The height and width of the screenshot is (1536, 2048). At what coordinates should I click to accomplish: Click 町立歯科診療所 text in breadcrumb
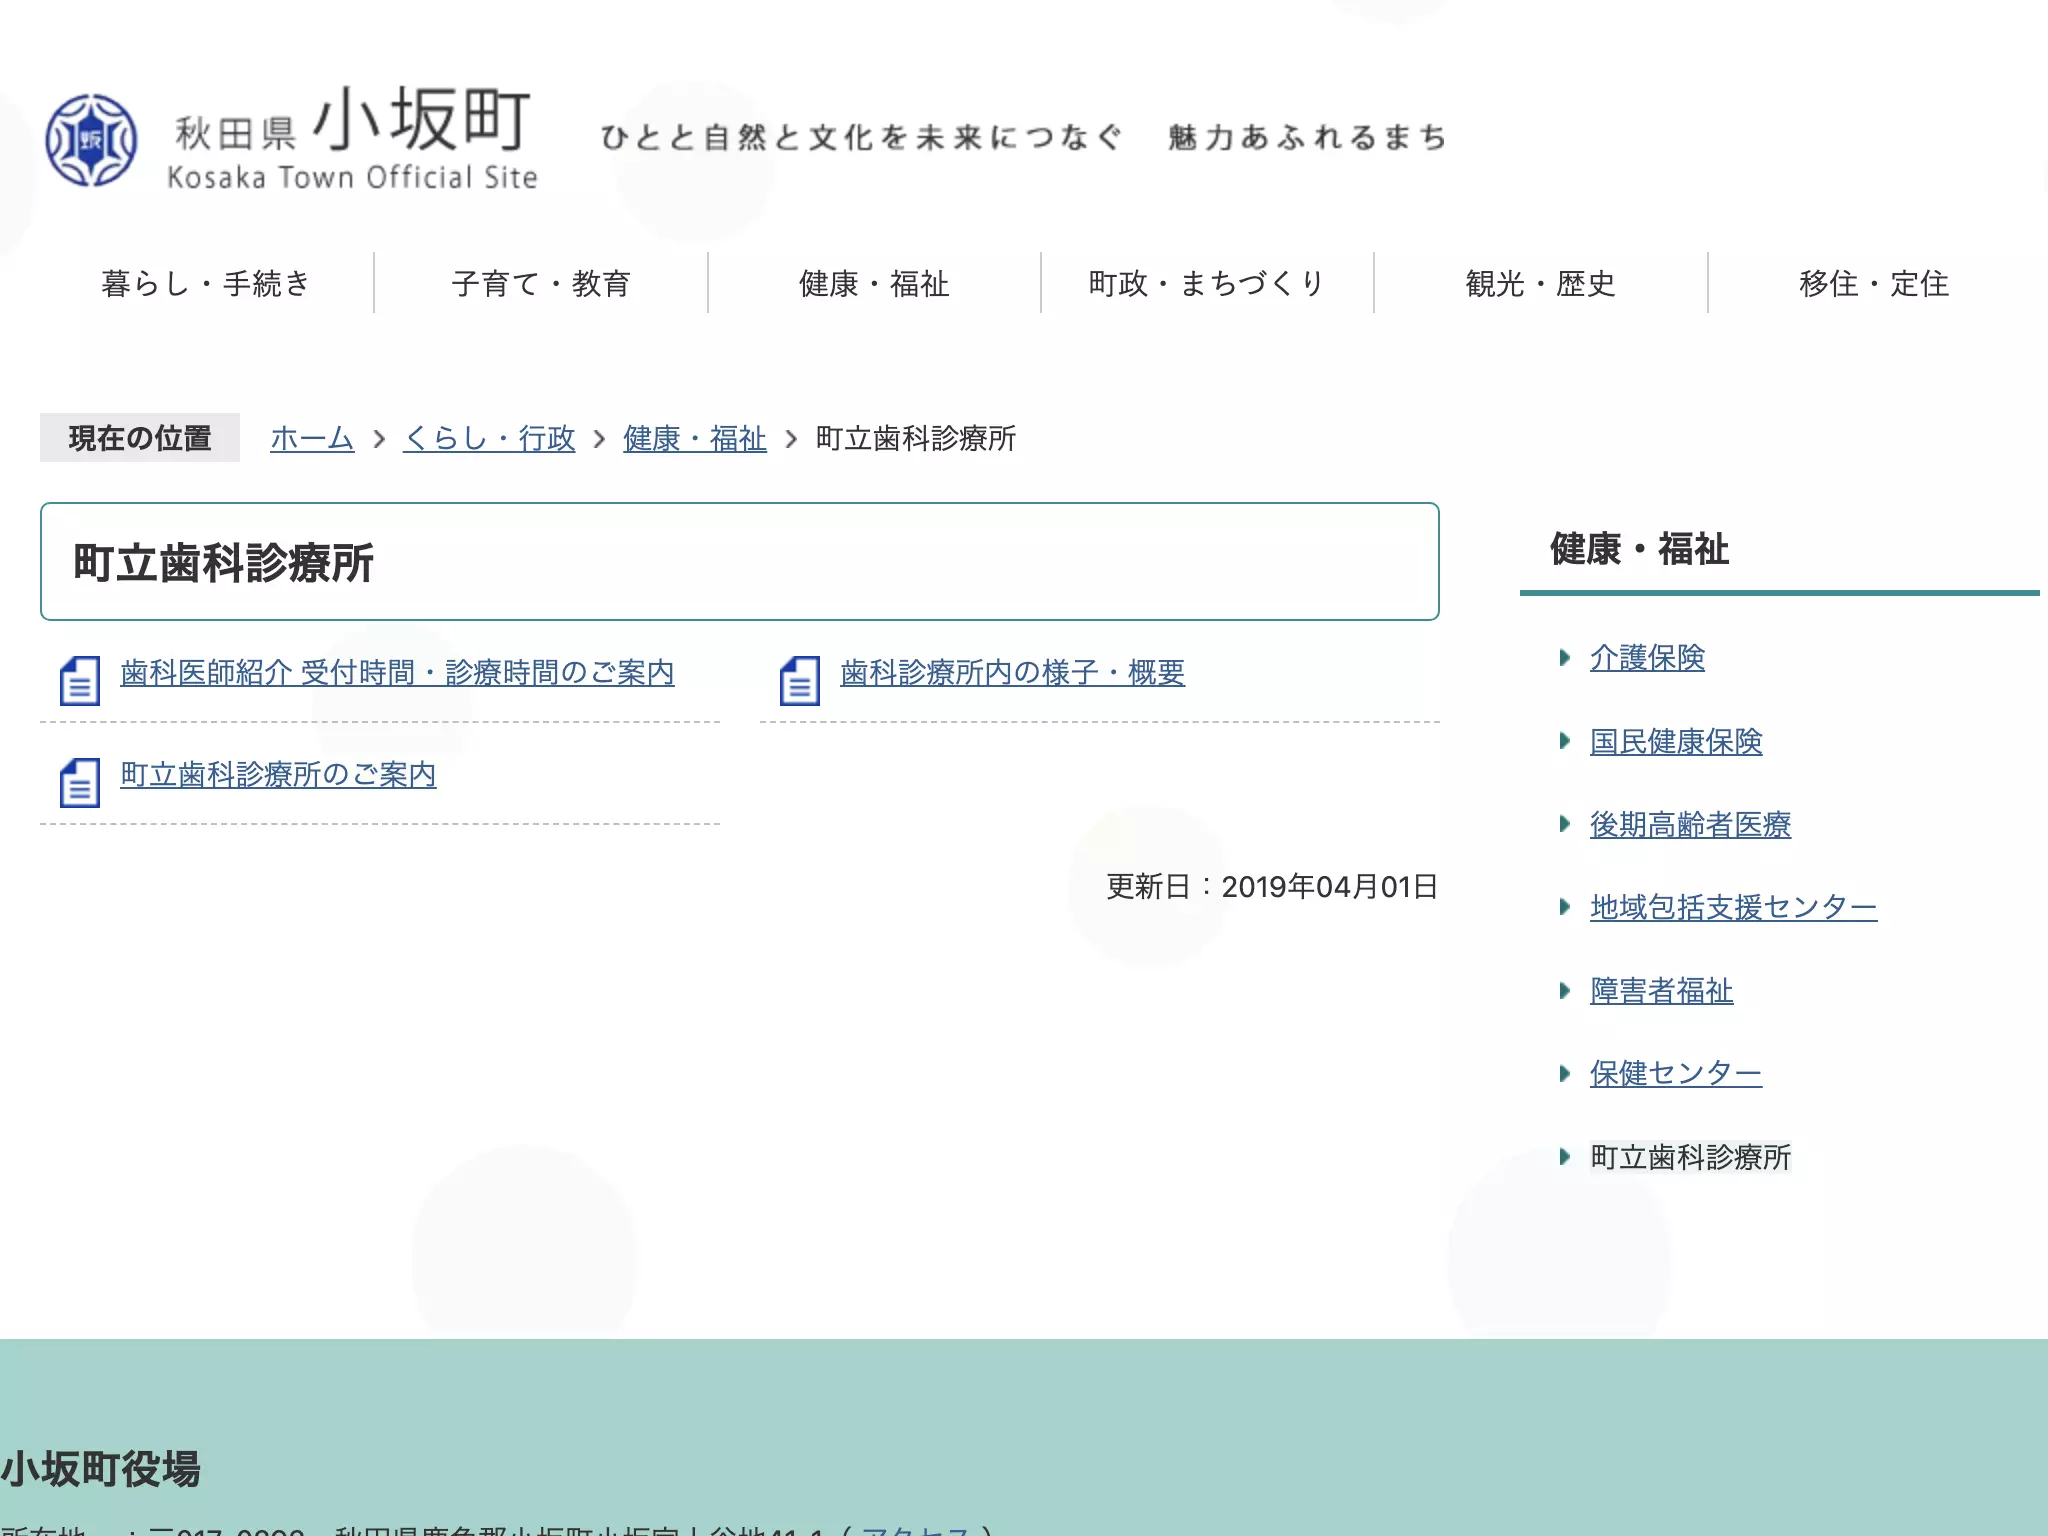point(915,438)
